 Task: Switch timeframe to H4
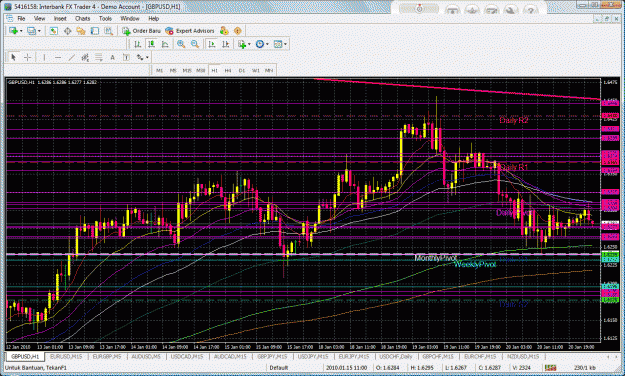pyautogui.click(x=228, y=71)
